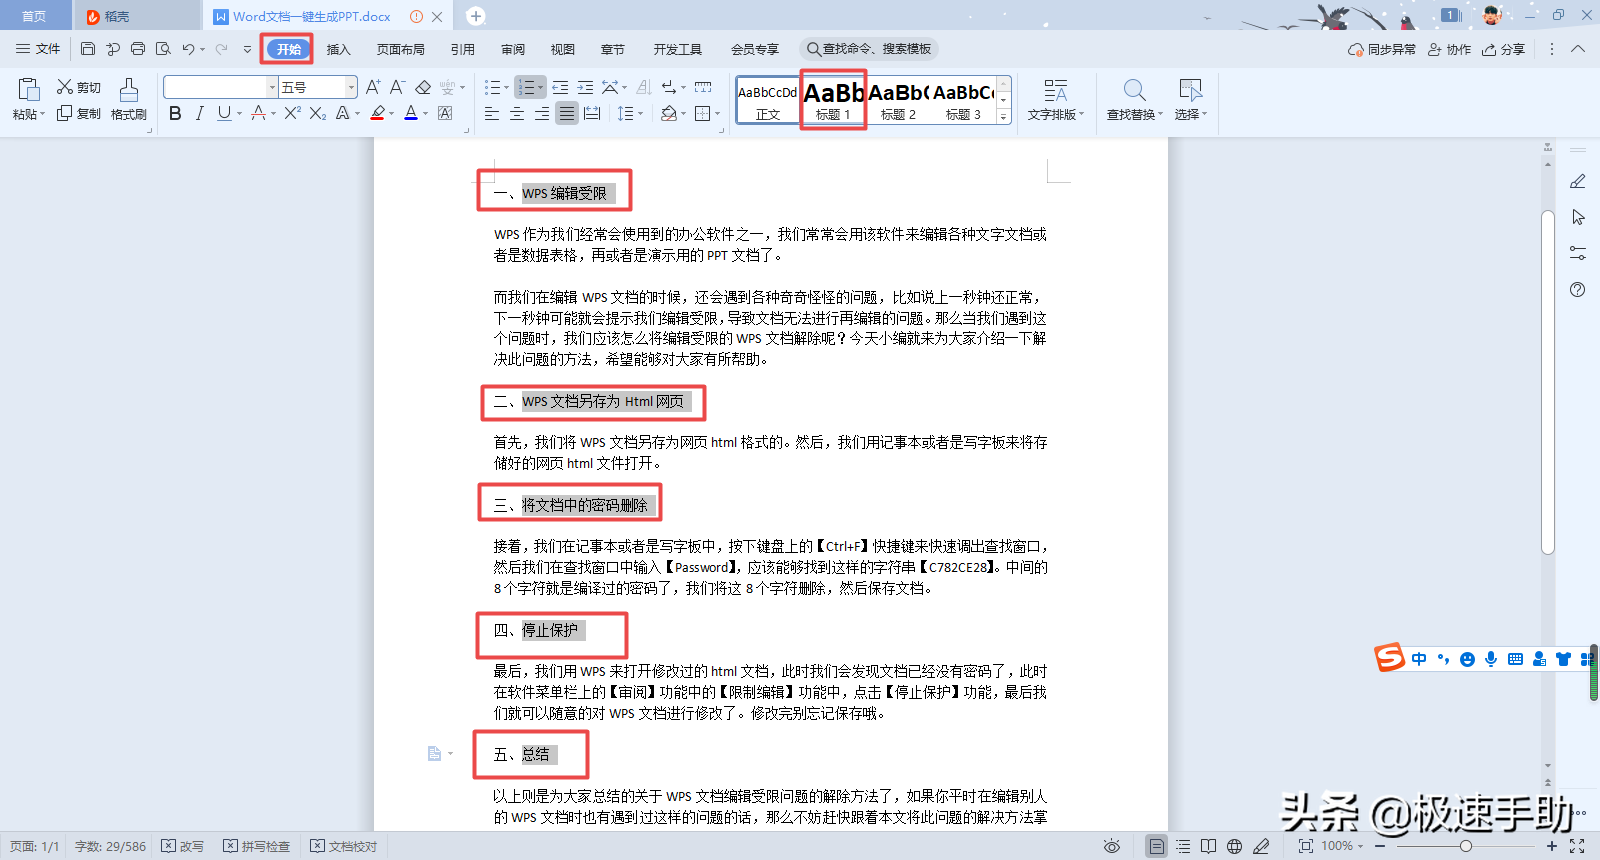The height and width of the screenshot is (860, 1600).
Task: Switch to web layout view icon
Action: (1235, 846)
